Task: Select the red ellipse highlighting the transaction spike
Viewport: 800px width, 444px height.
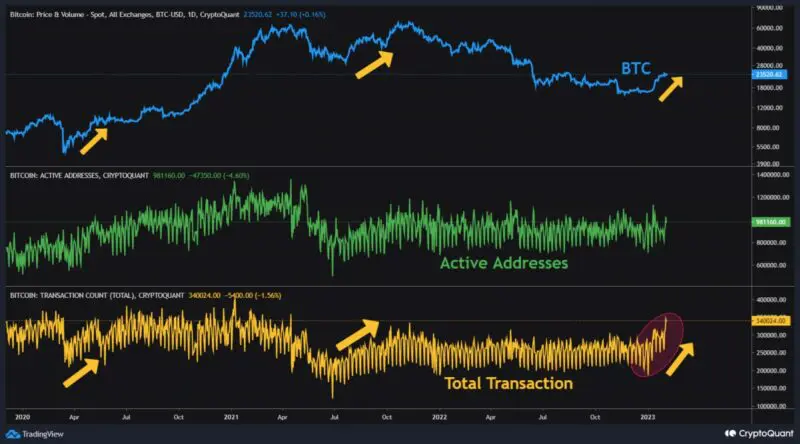Action: (659, 345)
